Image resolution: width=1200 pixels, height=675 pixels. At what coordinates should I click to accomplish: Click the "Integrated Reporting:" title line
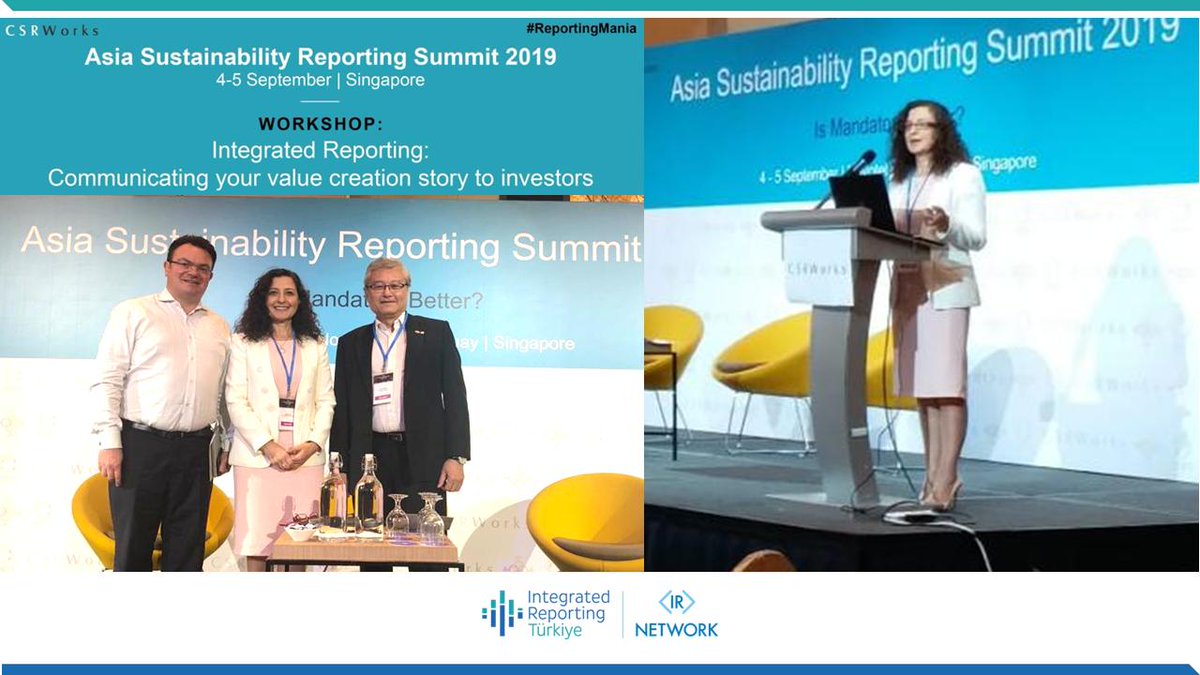[321, 150]
